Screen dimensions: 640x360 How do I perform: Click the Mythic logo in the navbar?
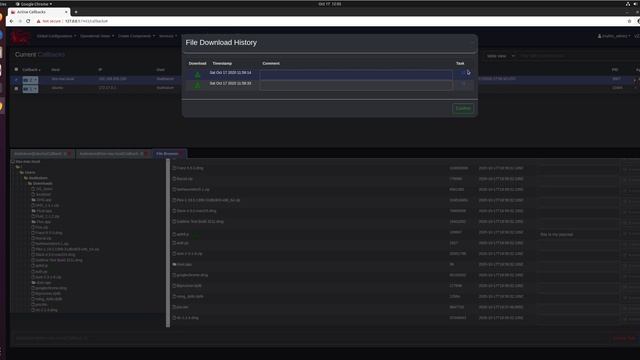[20, 37]
